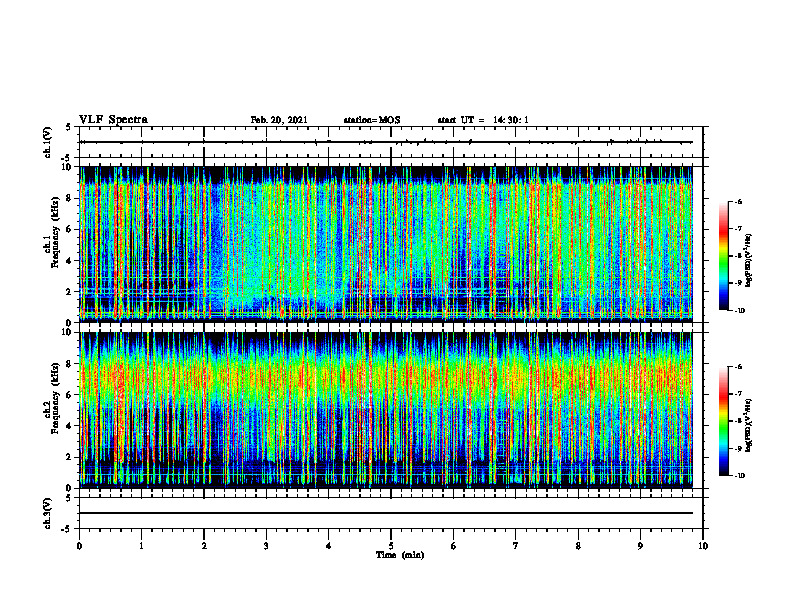This screenshot has height=612, width=792.
Task: Click the time axis tick label 6
Action: pyautogui.click(x=454, y=546)
